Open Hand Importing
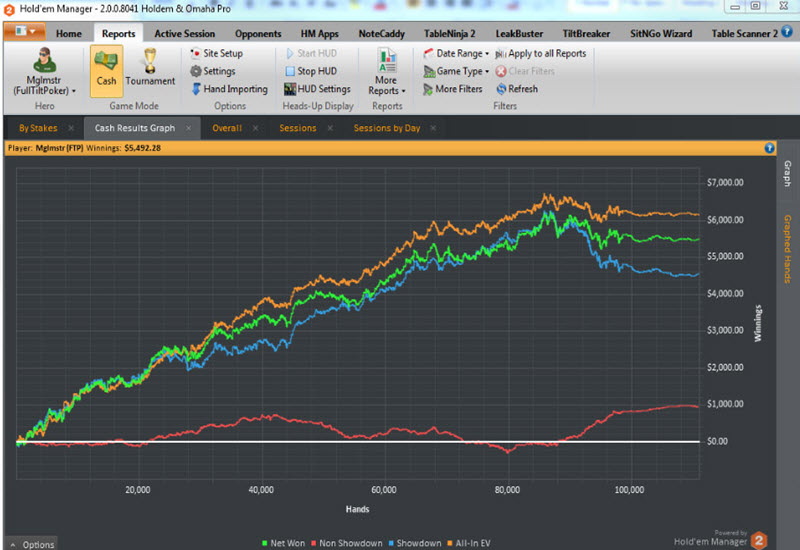The width and height of the screenshot is (800, 550). [230, 89]
